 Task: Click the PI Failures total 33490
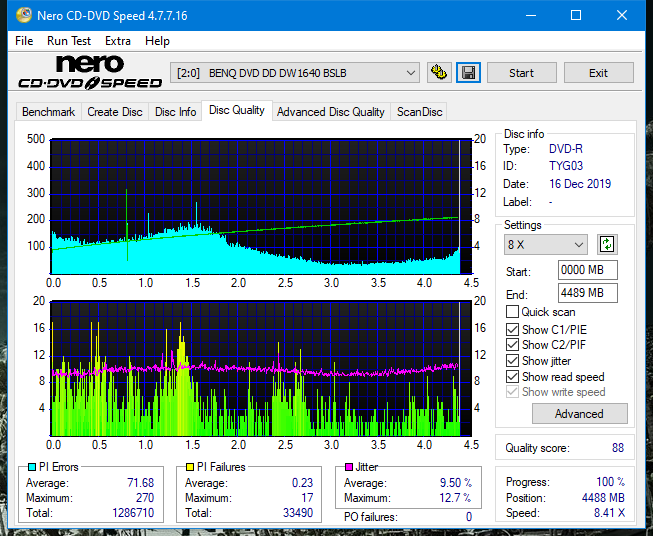298,513
